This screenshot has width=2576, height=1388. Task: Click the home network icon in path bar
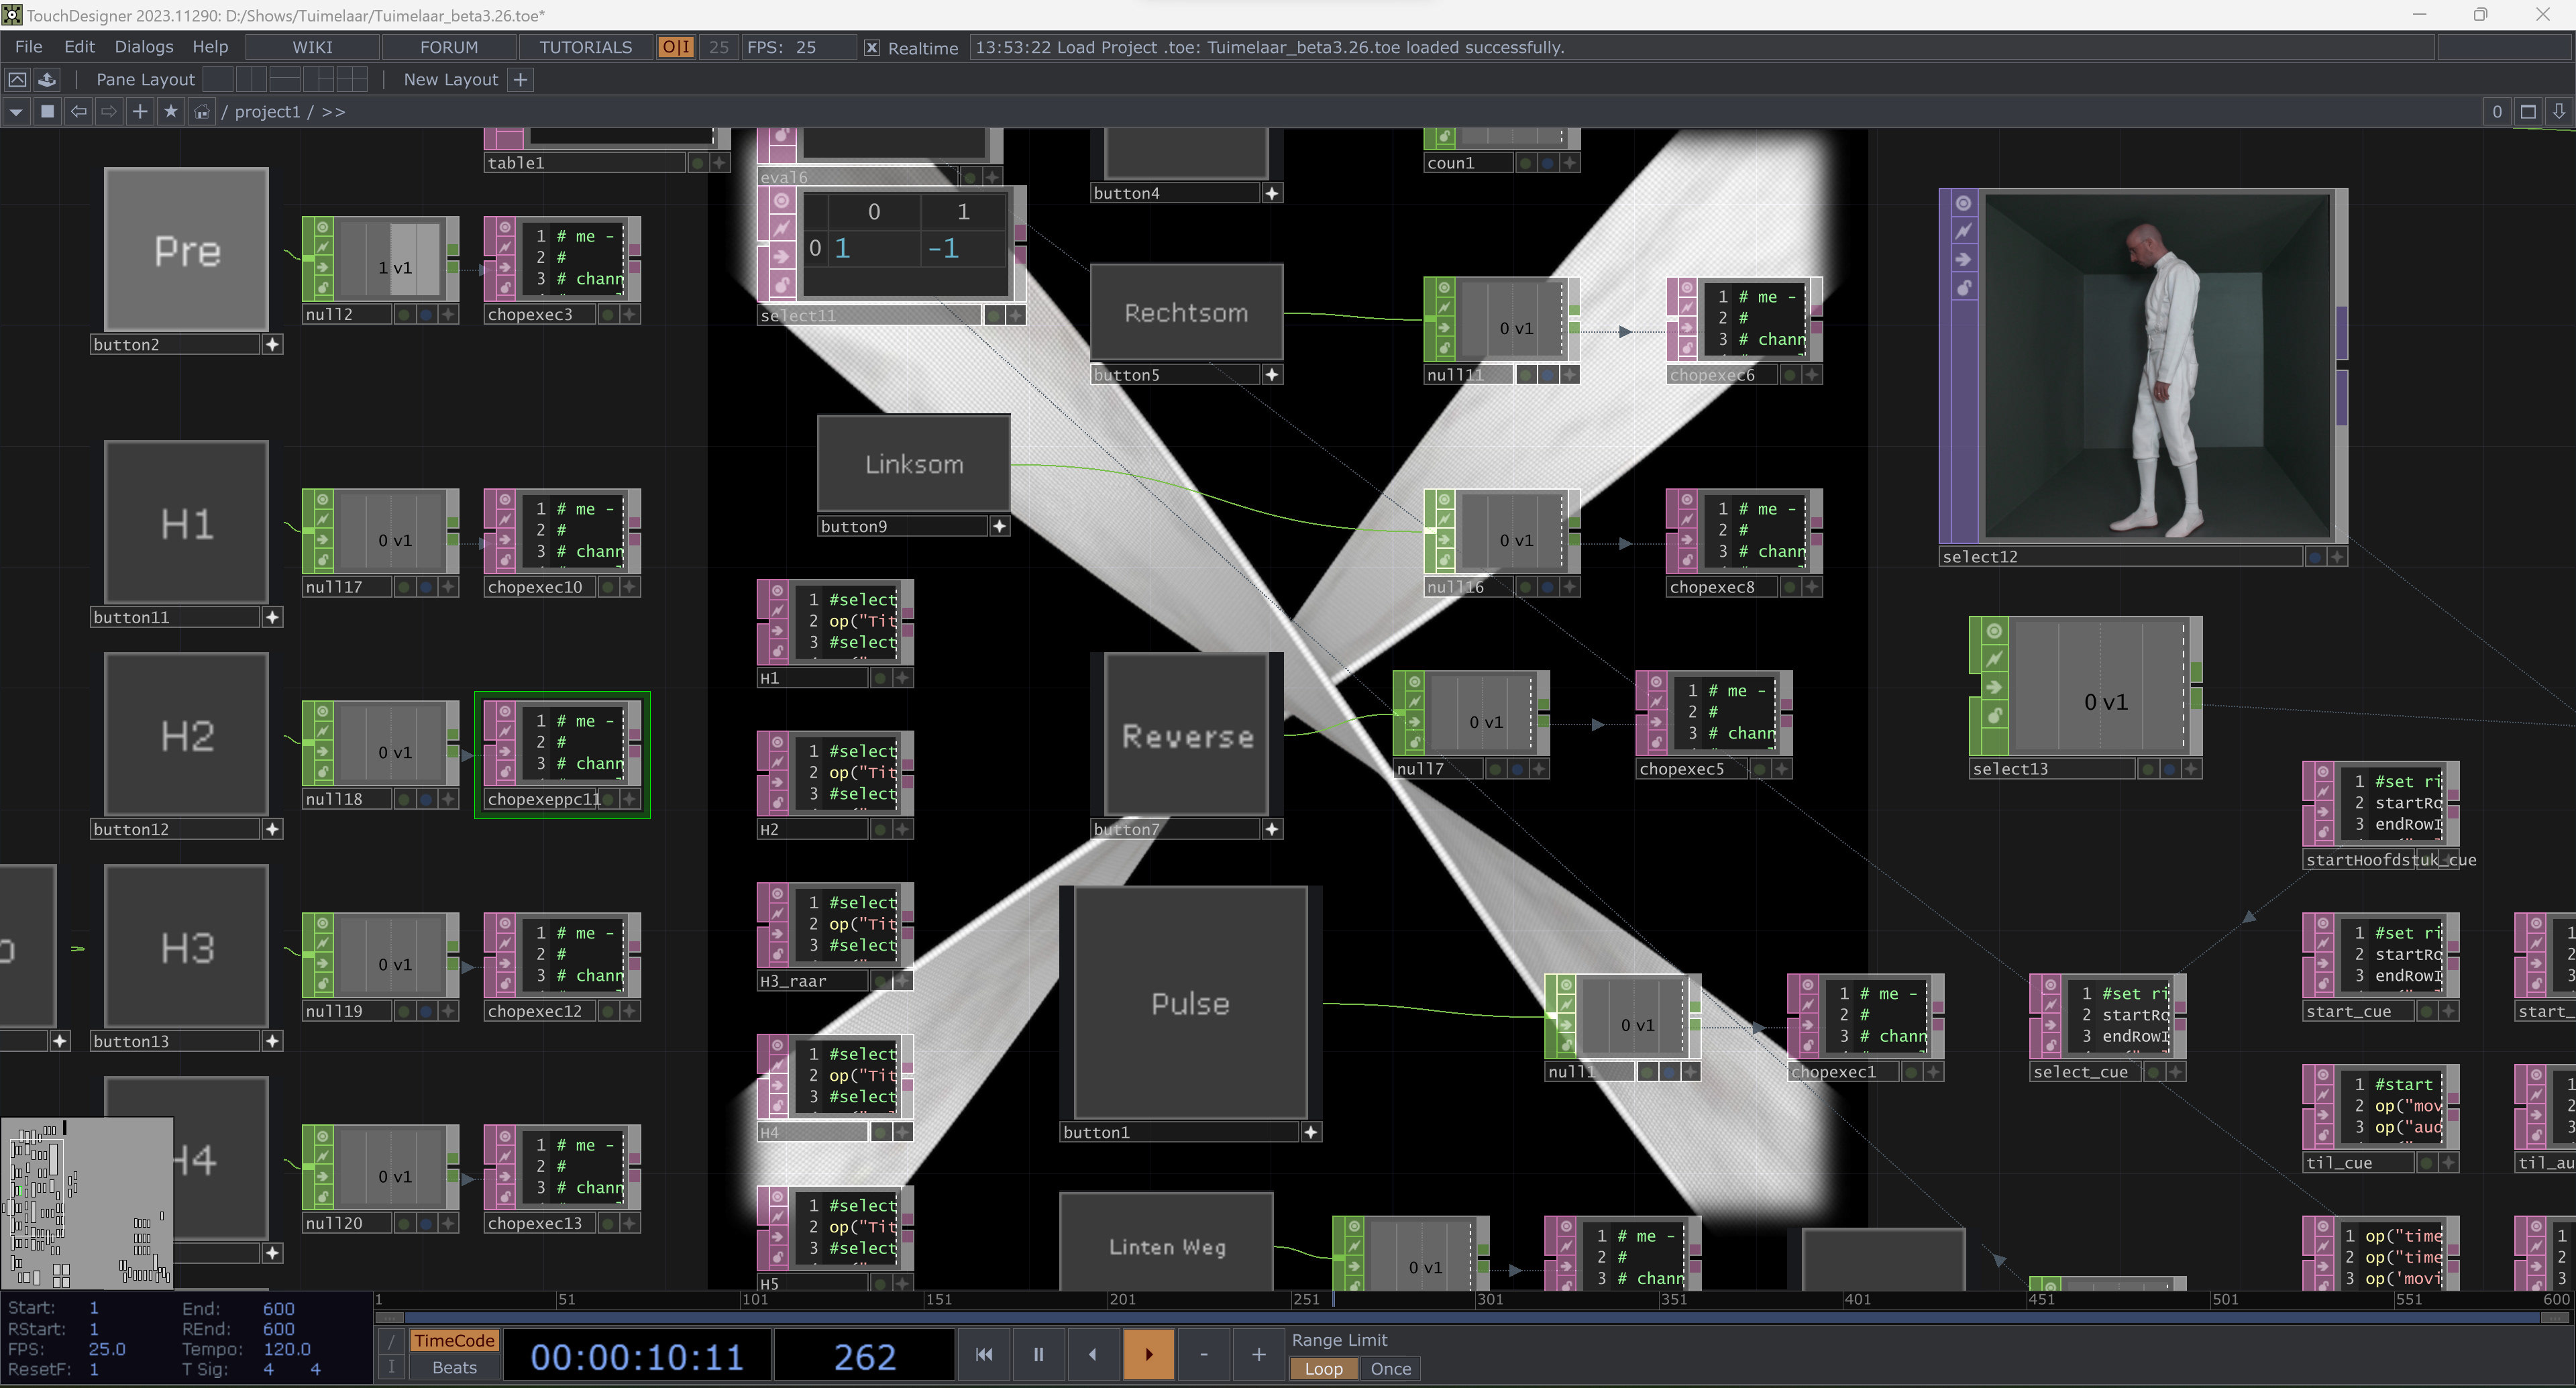pos(202,112)
